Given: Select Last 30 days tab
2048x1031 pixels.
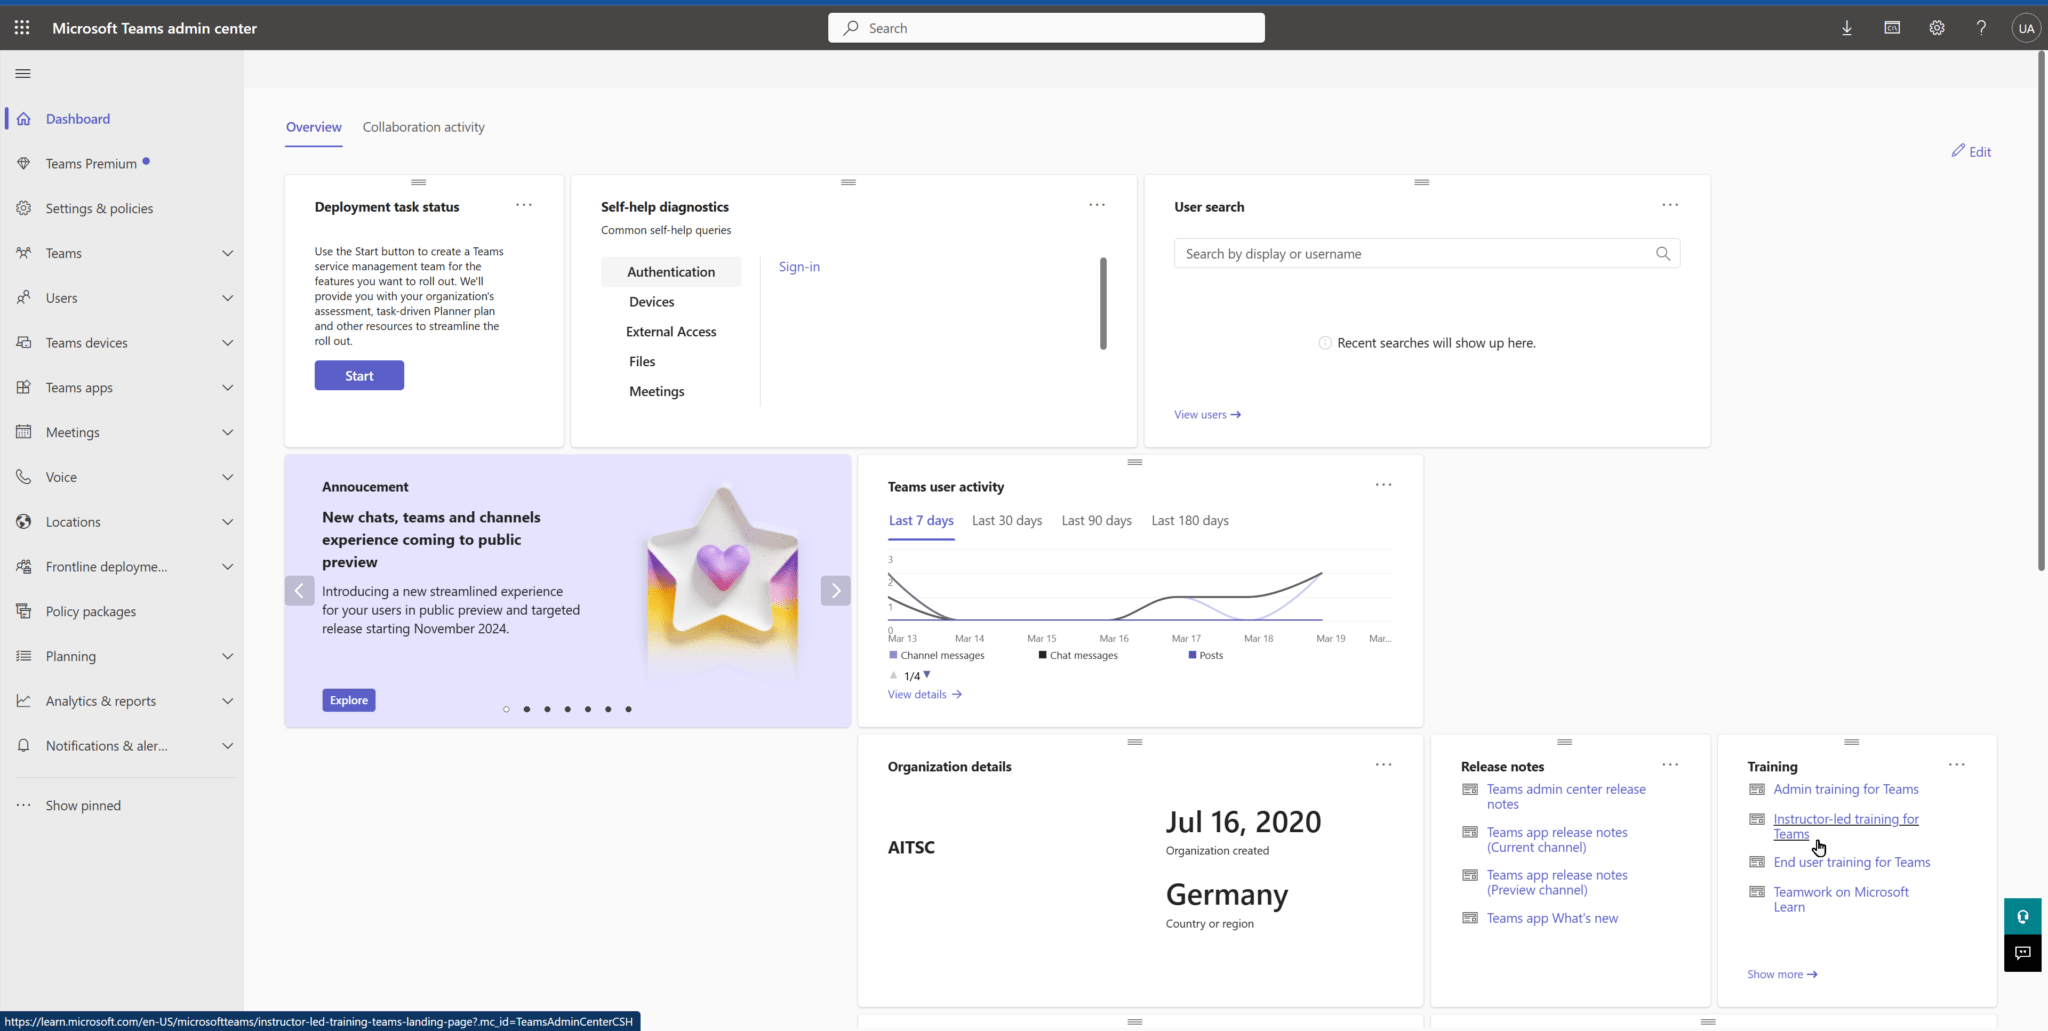Looking at the screenshot, I should 1007,521.
